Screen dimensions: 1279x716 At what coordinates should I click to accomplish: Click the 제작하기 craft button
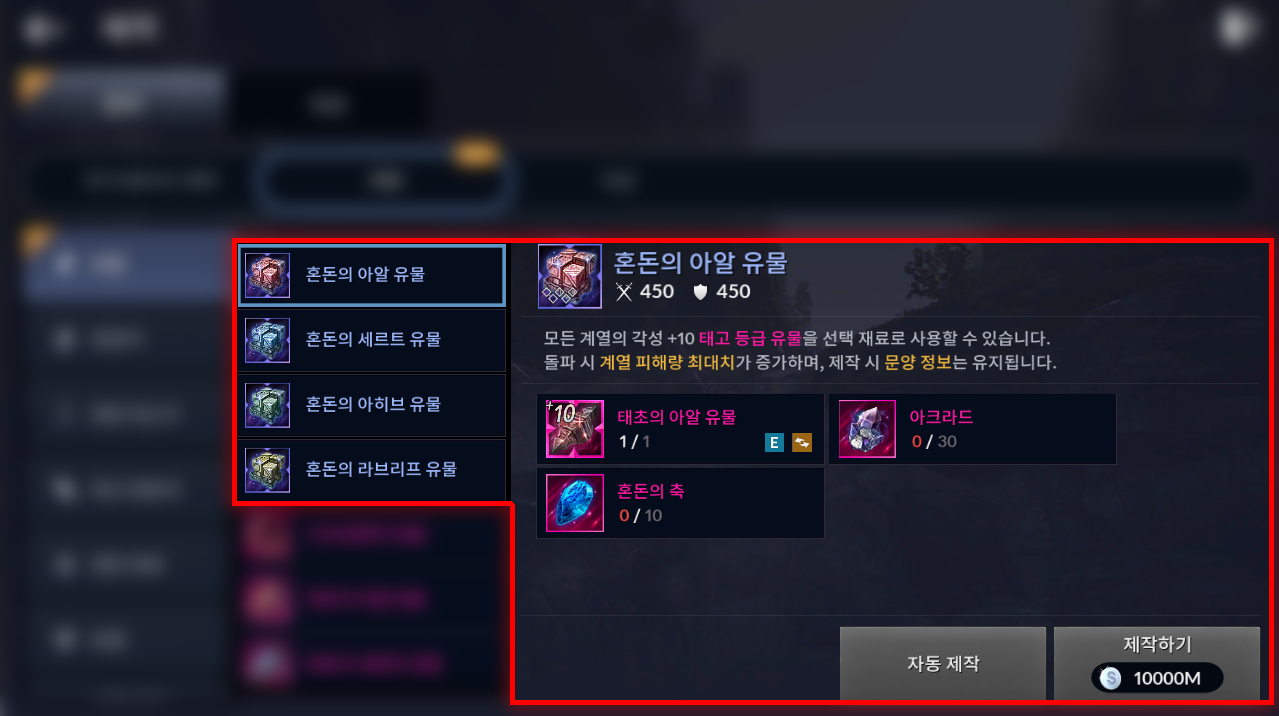click(1157, 664)
